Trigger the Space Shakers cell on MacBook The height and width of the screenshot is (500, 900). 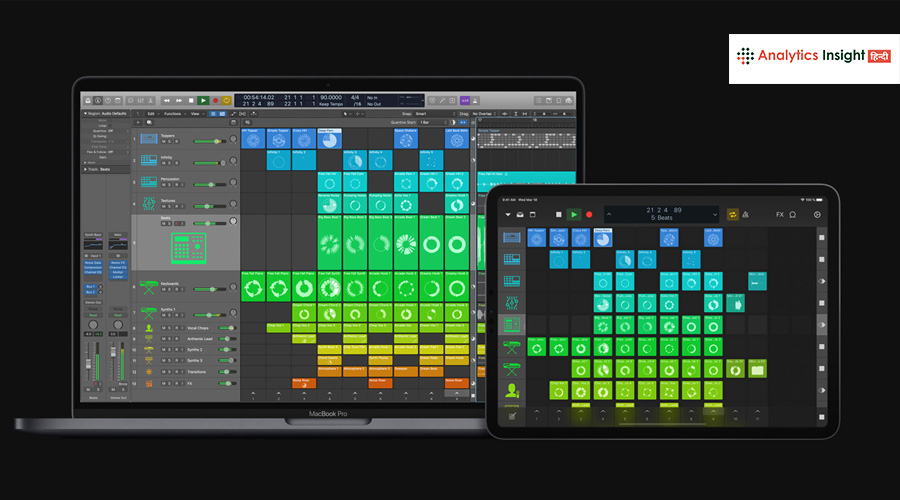[x=406, y=138]
